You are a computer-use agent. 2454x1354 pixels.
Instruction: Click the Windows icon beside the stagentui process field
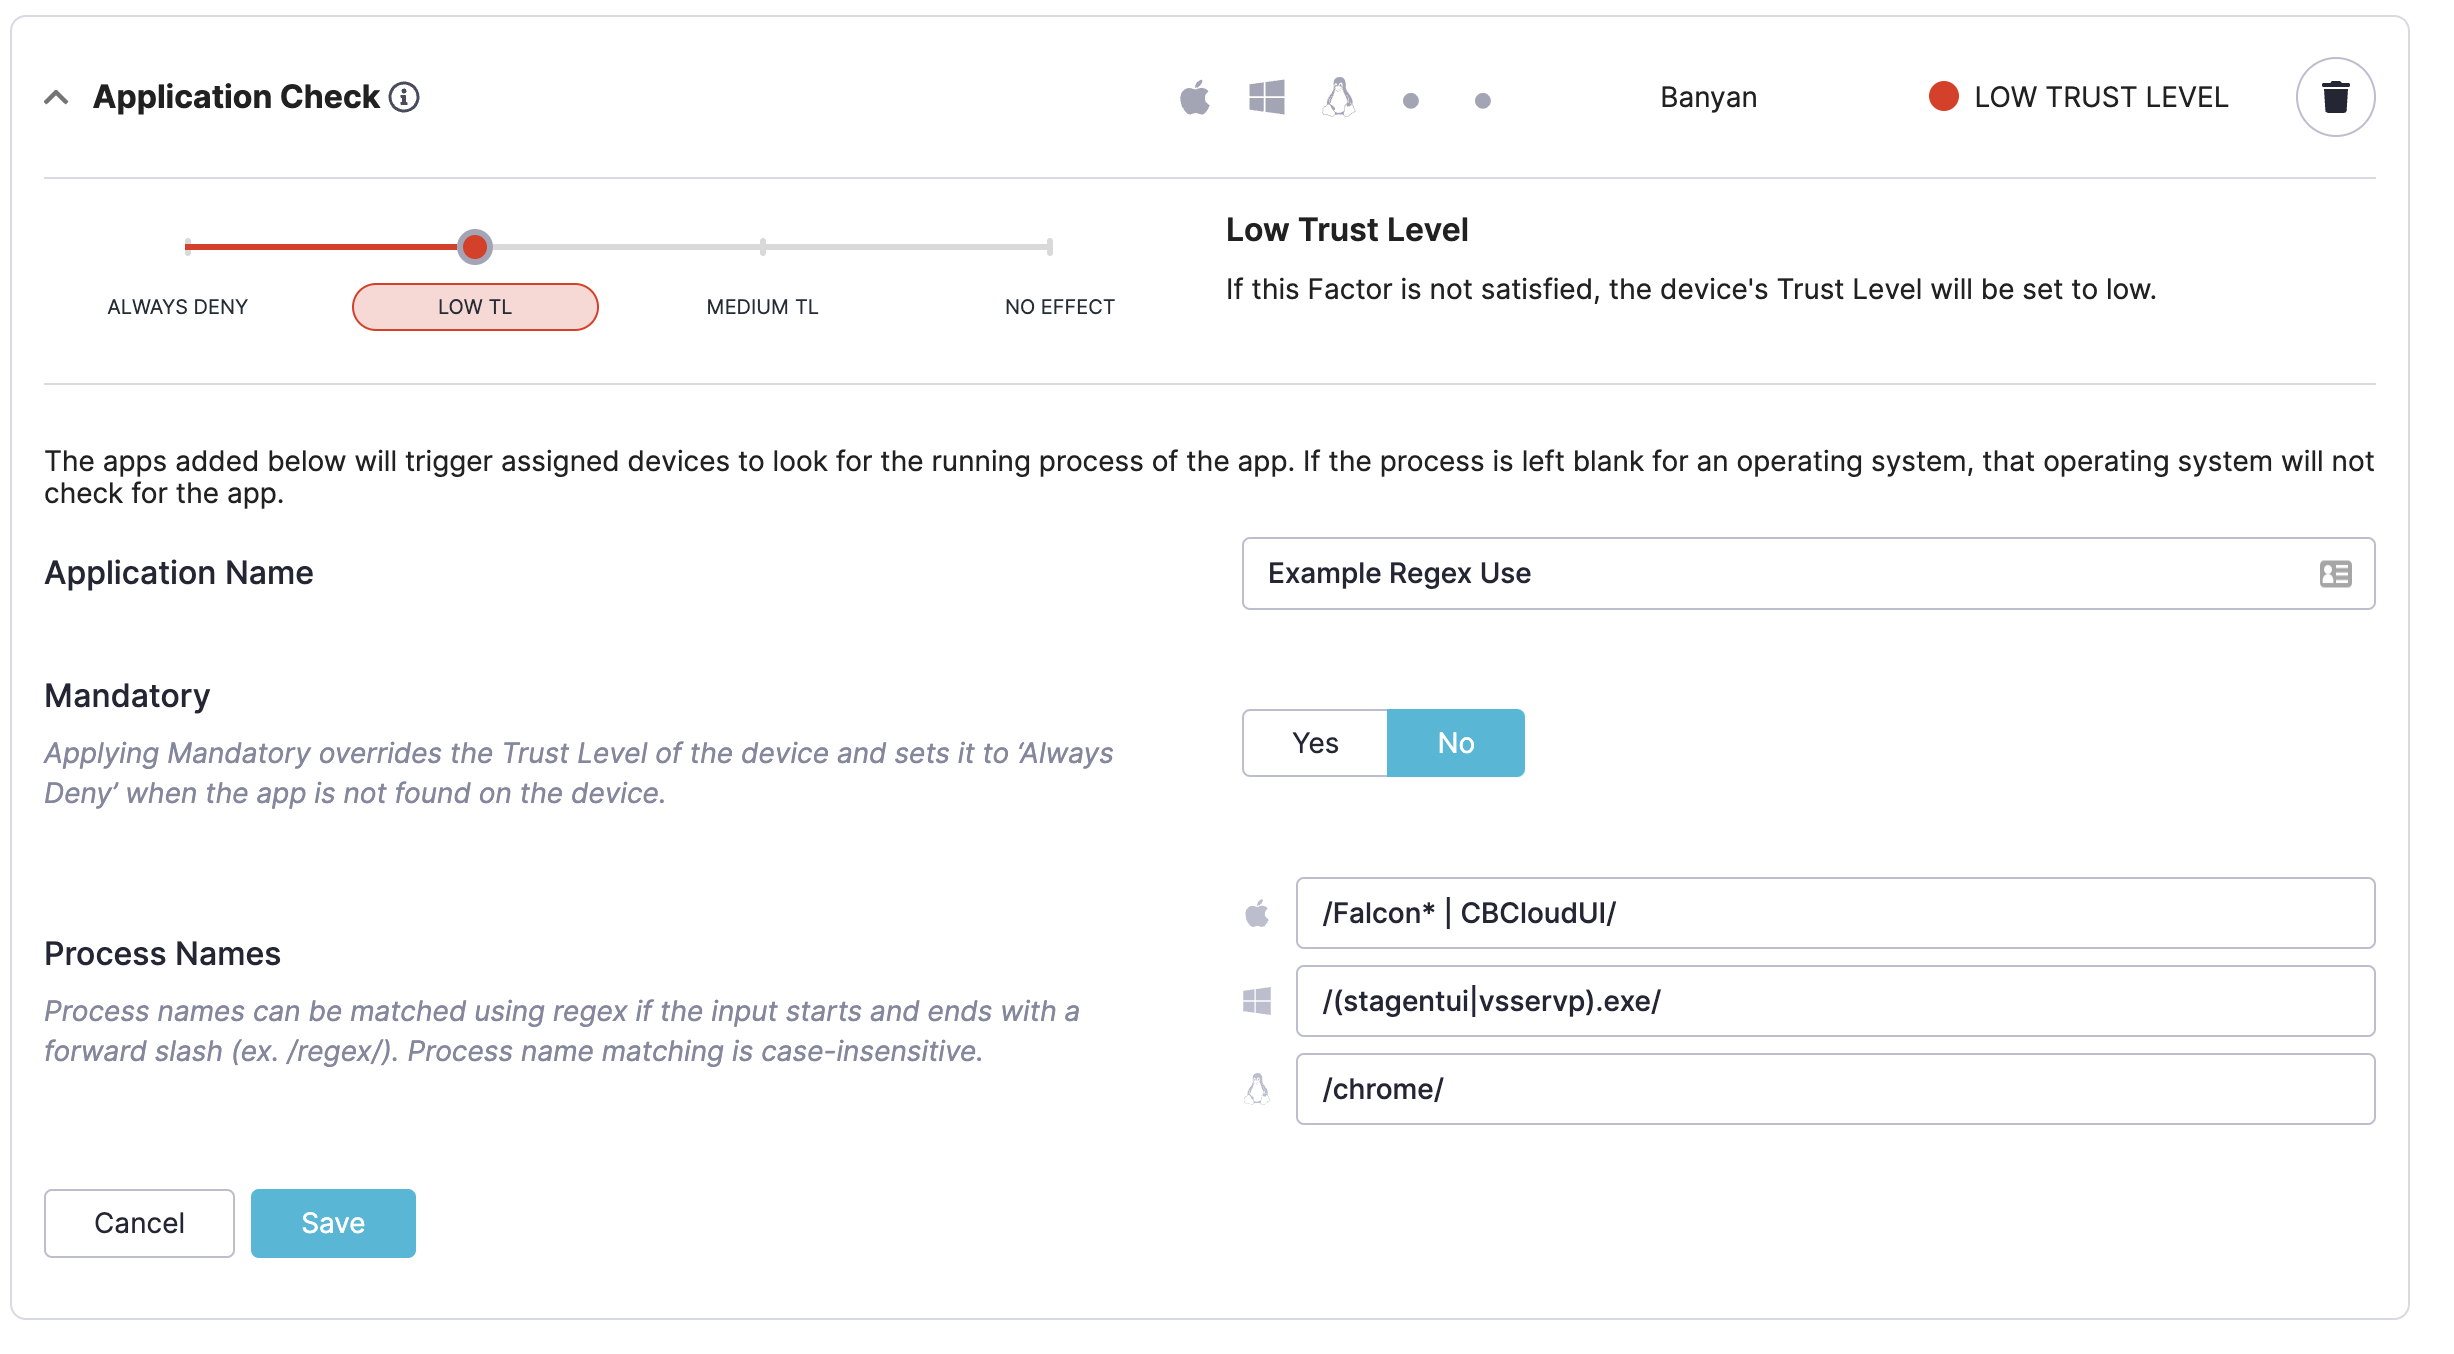[x=1258, y=1000]
